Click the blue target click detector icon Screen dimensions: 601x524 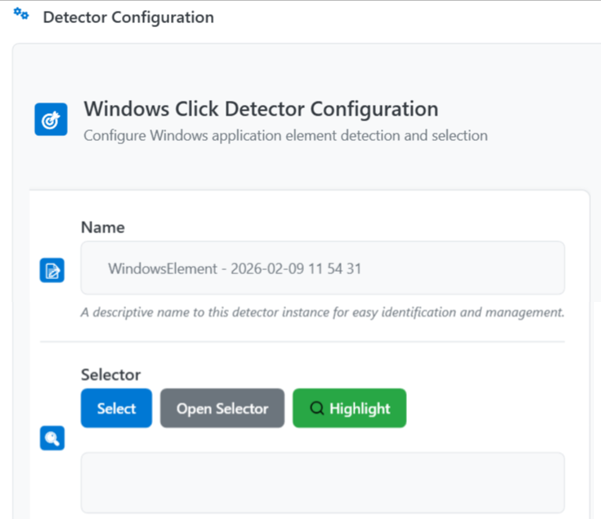coord(51,119)
